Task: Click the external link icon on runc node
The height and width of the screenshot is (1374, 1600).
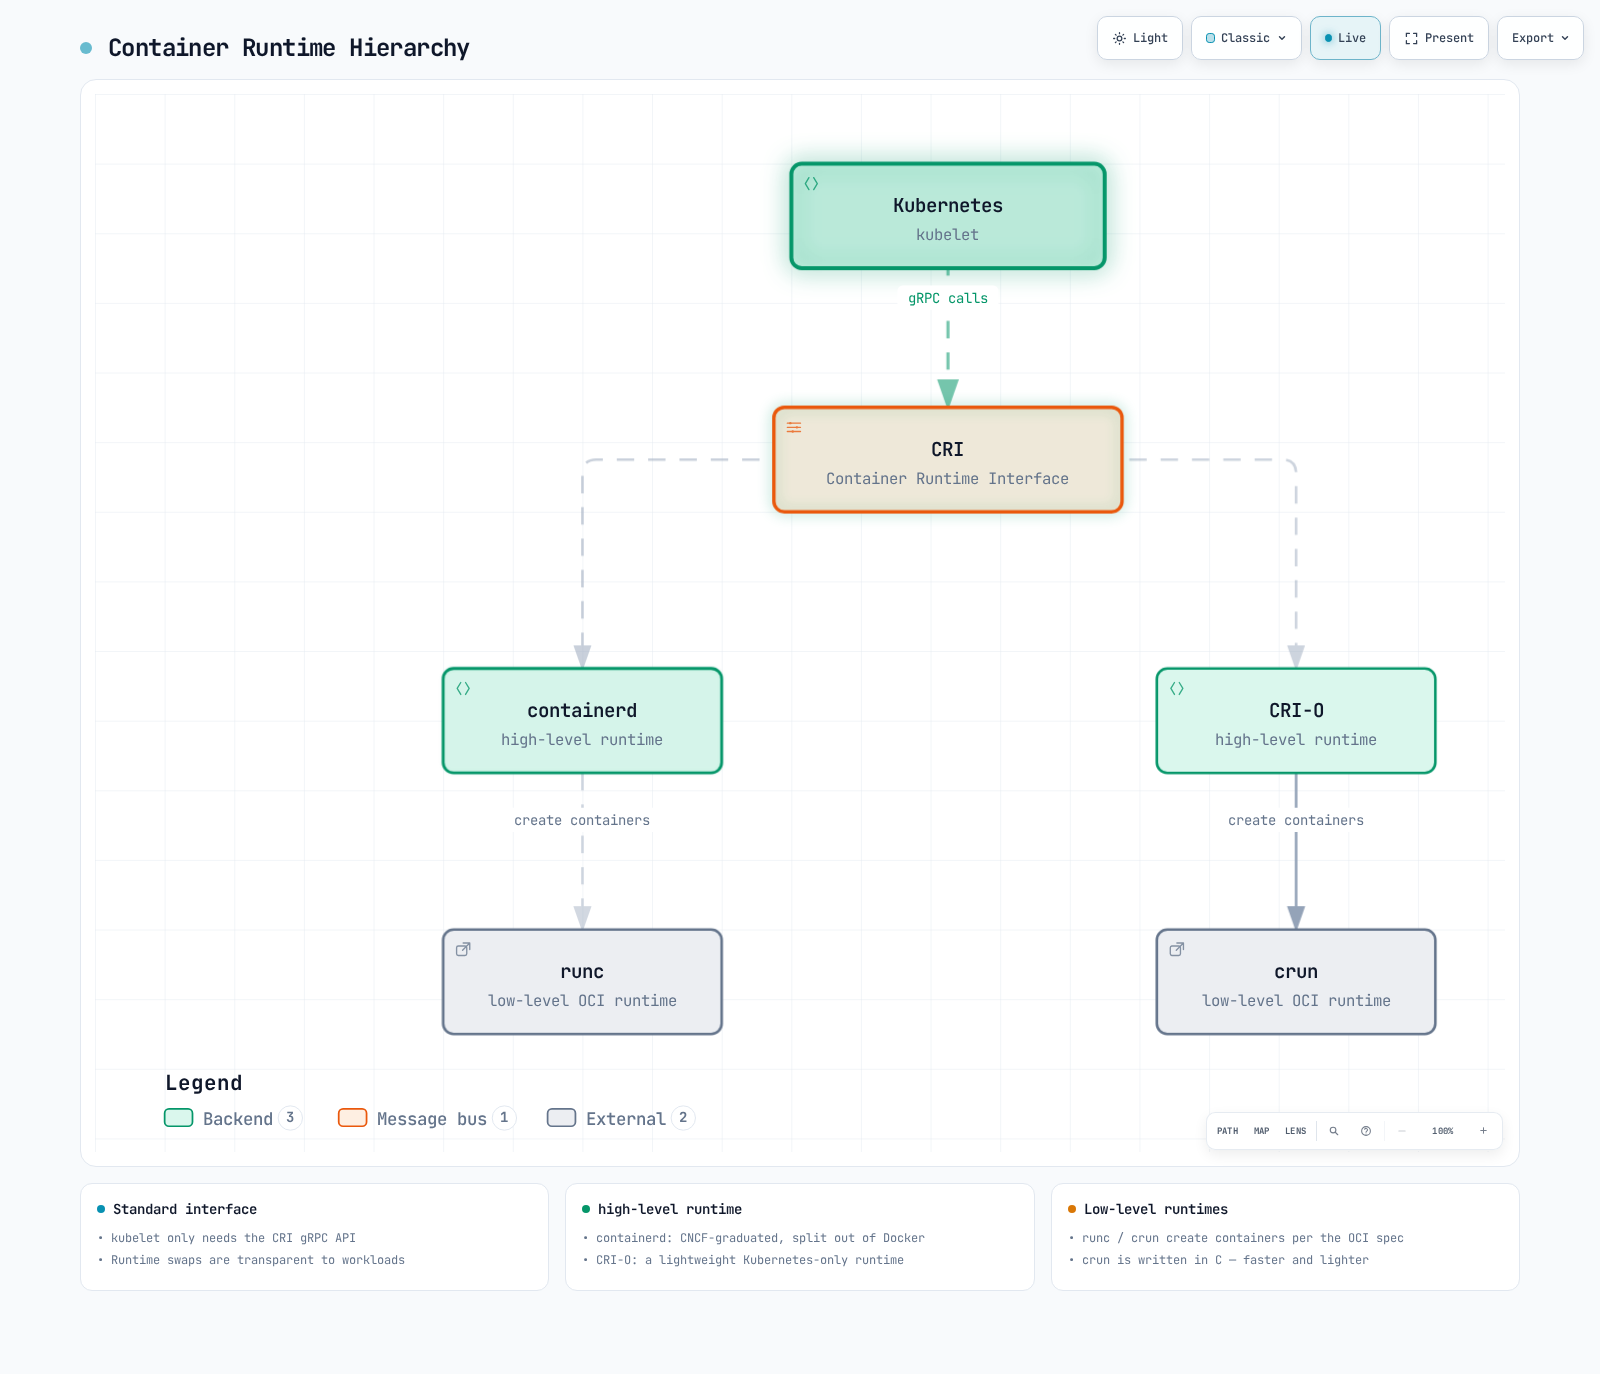Action: click(x=463, y=950)
